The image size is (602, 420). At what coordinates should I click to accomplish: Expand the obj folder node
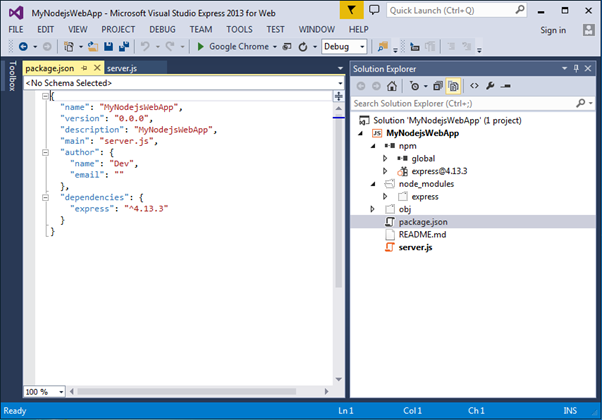(x=372, y=209)
